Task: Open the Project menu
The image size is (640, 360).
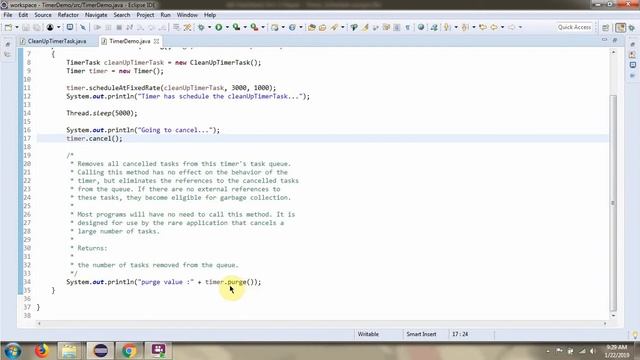Action: [x=145, y=15]
